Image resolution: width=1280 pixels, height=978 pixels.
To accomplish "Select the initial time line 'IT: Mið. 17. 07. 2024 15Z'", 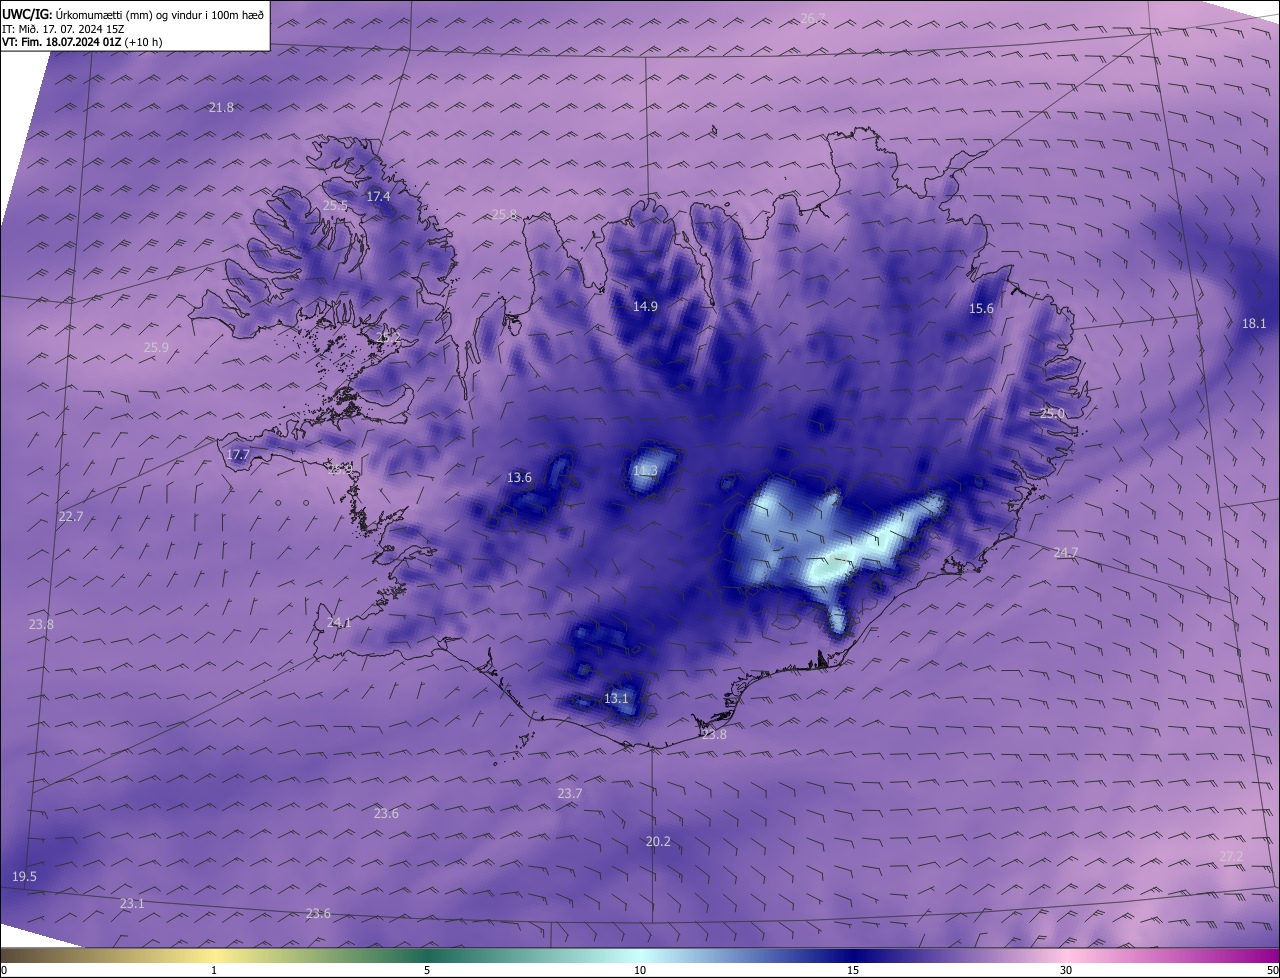I will (63, 29).
